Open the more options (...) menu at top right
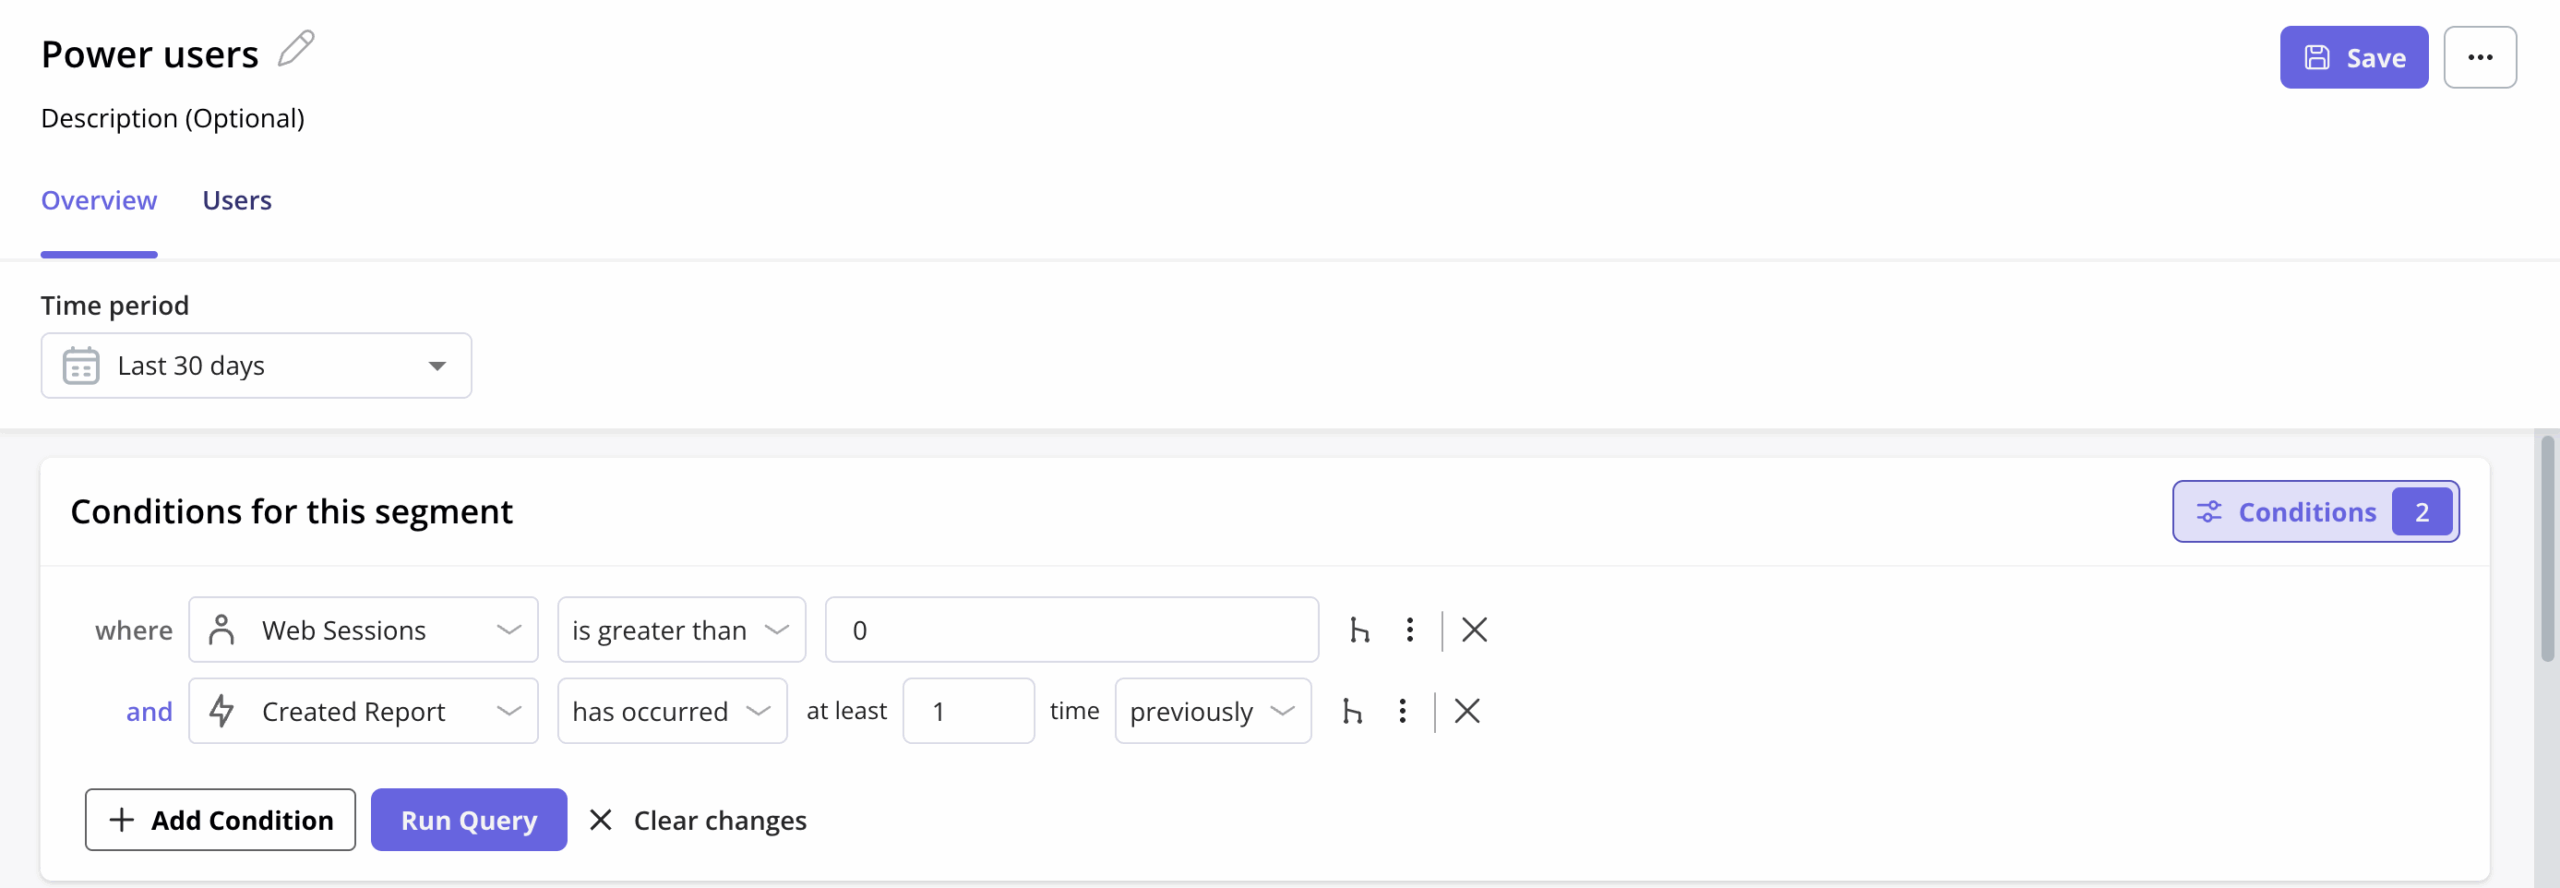This screenshot has width=2560, height=888. tap(2481, 57)
